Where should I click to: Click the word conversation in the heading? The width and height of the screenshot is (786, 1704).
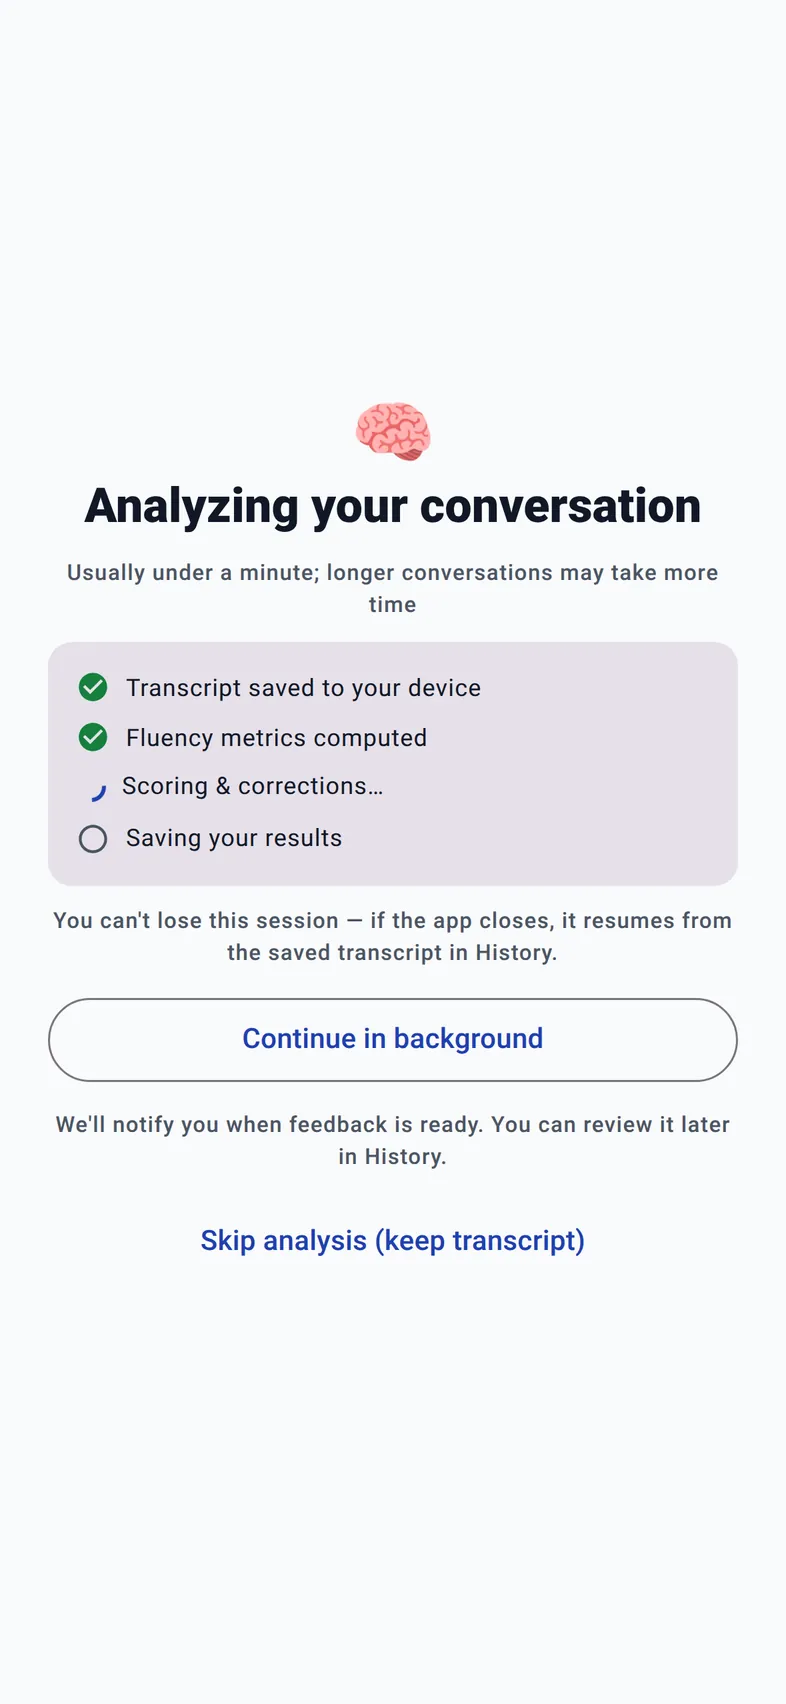point(561,505)
